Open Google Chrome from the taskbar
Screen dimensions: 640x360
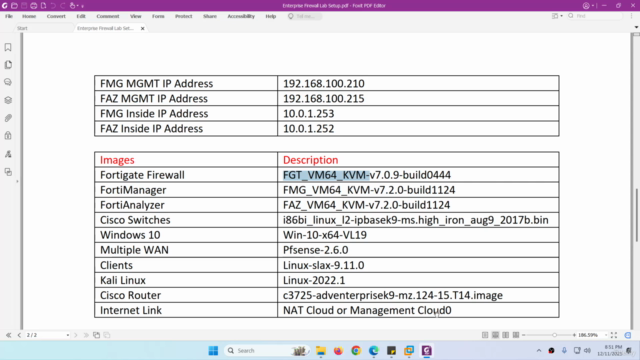point(356,351)
